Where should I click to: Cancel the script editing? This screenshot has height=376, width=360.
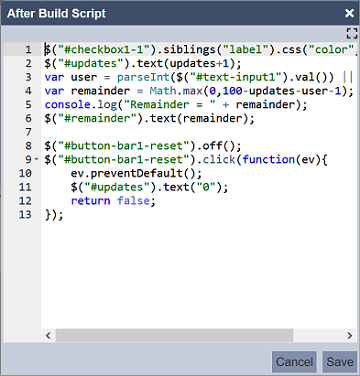click(x=294, y=362)
